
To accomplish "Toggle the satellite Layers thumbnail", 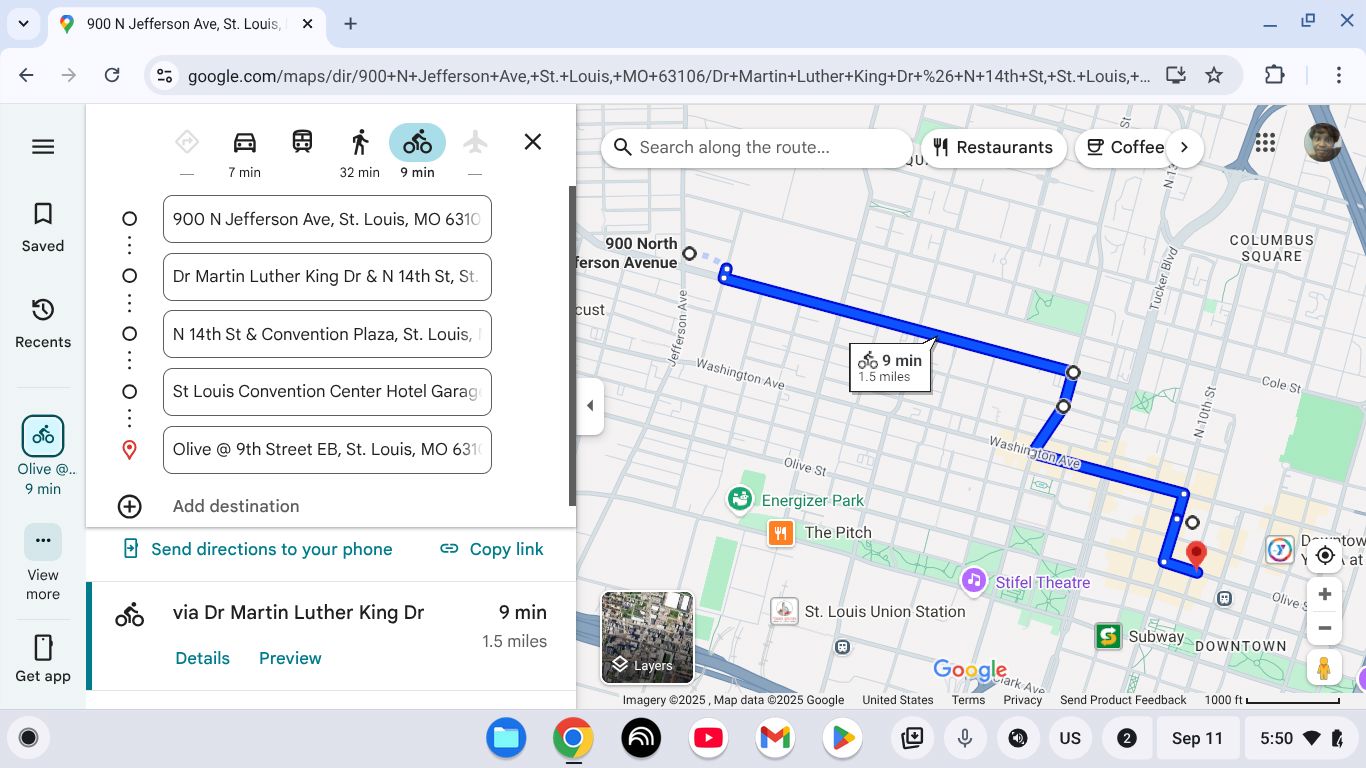I will point(647,637).
